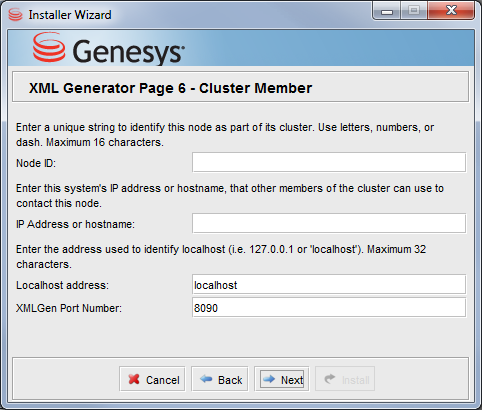Click the Localhost address field

tap(329, 284)
